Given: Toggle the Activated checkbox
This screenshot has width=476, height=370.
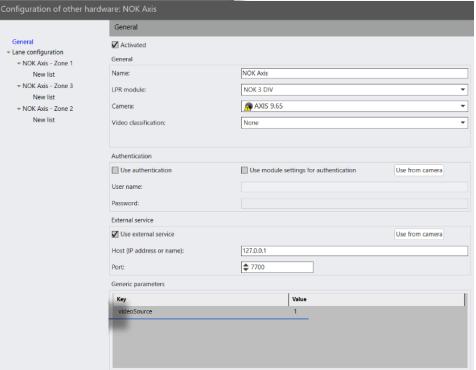Looking at the screenshot, I should point(115,45).
